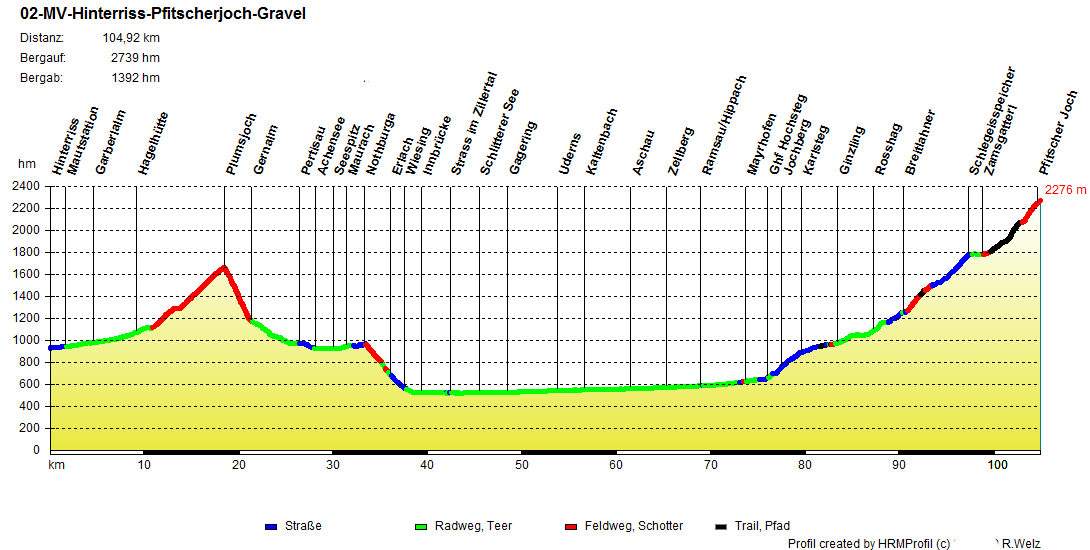Click the blue Straße legend swatch
The width and height of the screenshot is (1090, 550).
[270, 526]
